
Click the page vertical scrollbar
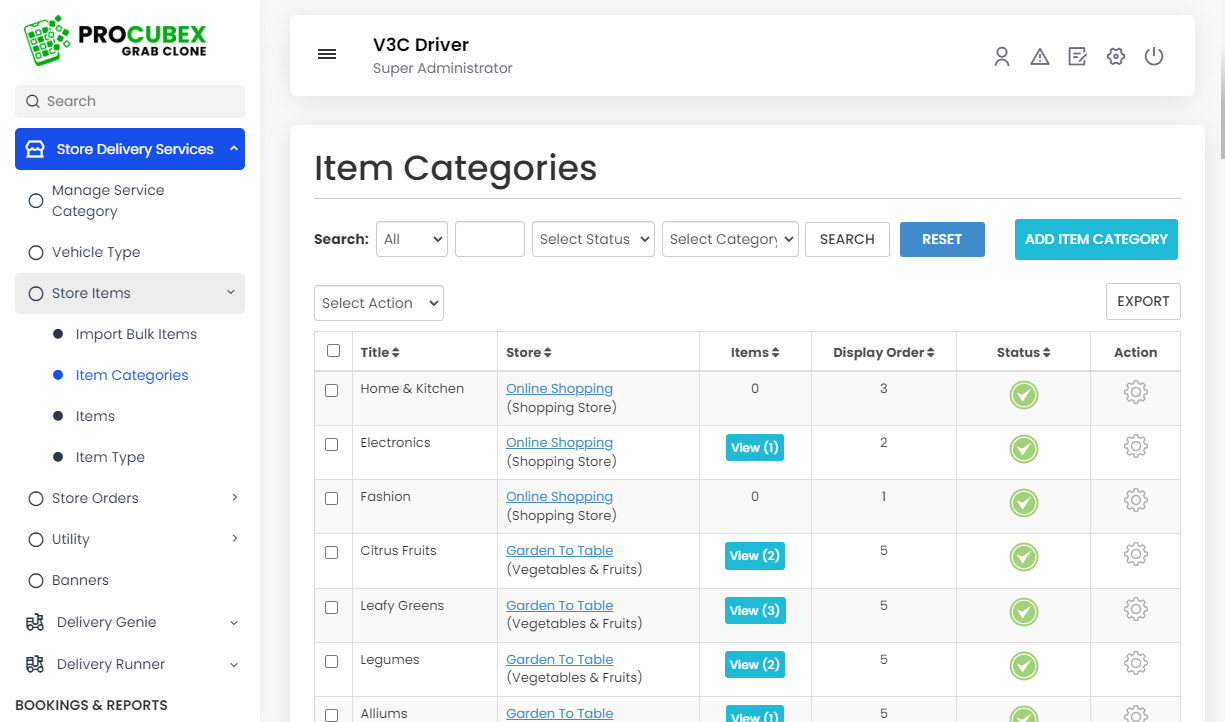coord(1220,80)
